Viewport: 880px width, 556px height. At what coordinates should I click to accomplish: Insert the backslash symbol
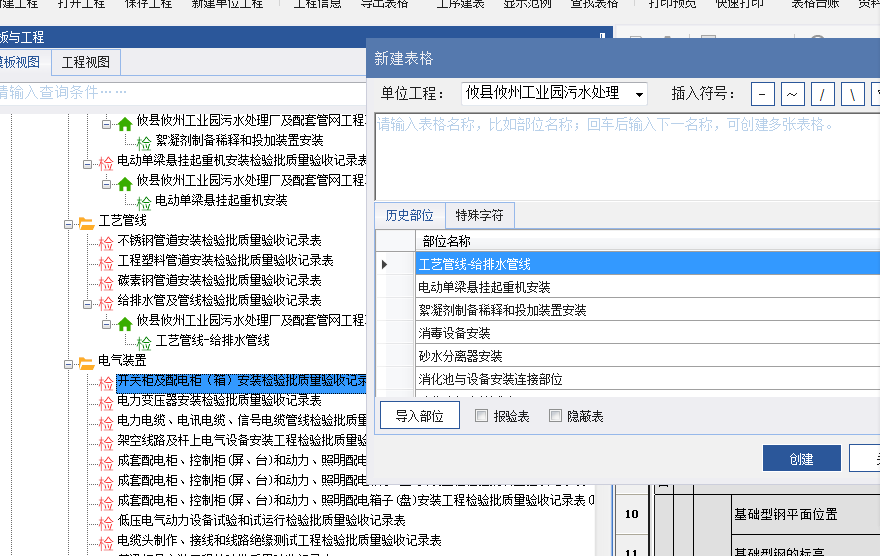click(852, 94)
